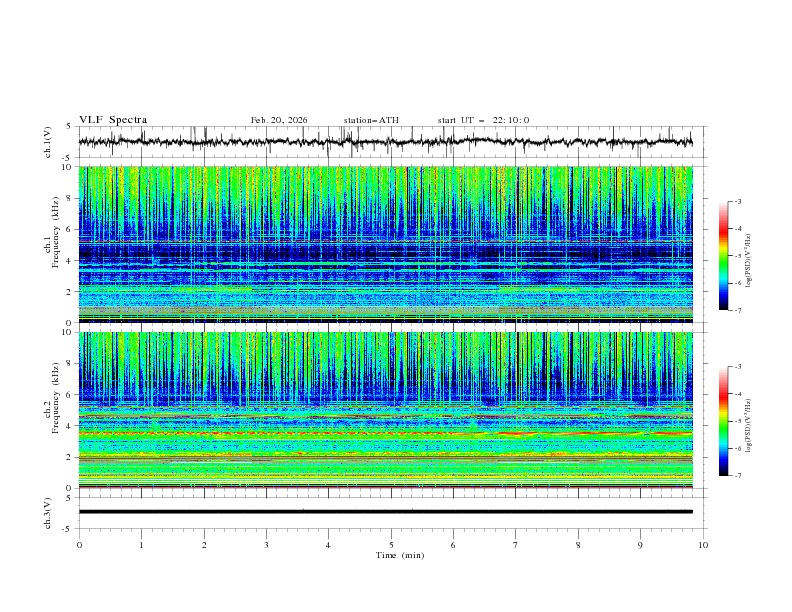This screenshot has width=792, height=612.
Task: Click the "-7" label on ch.2 colorbar
Action: tap(738, 475)
